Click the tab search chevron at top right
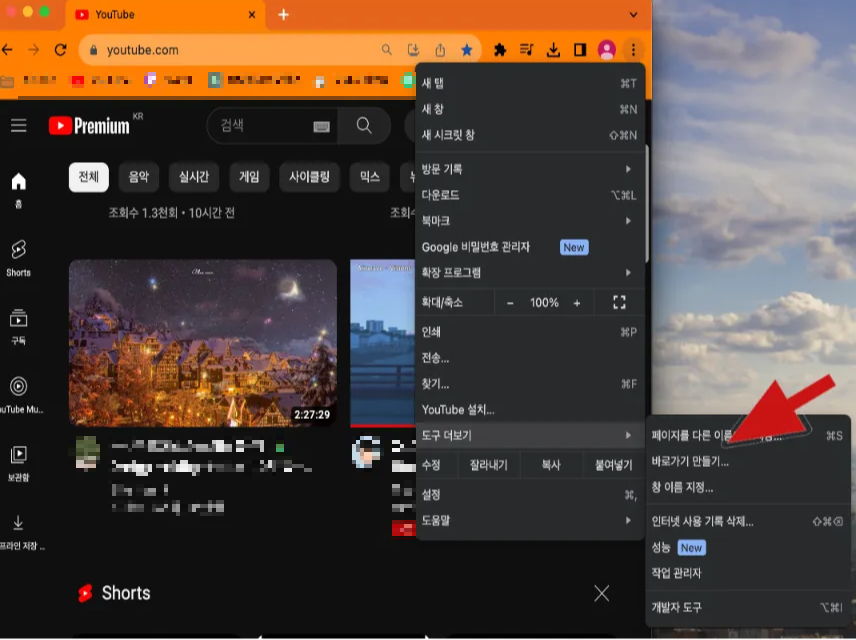This screenshot has width=856, height=640. coord(633,15)
